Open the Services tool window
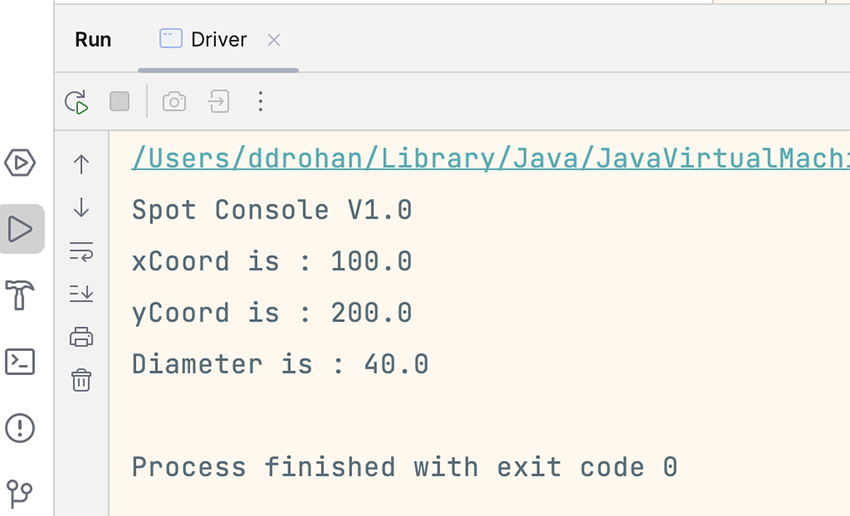Viewport: 850px width, 516px height. tap(20, 162)
